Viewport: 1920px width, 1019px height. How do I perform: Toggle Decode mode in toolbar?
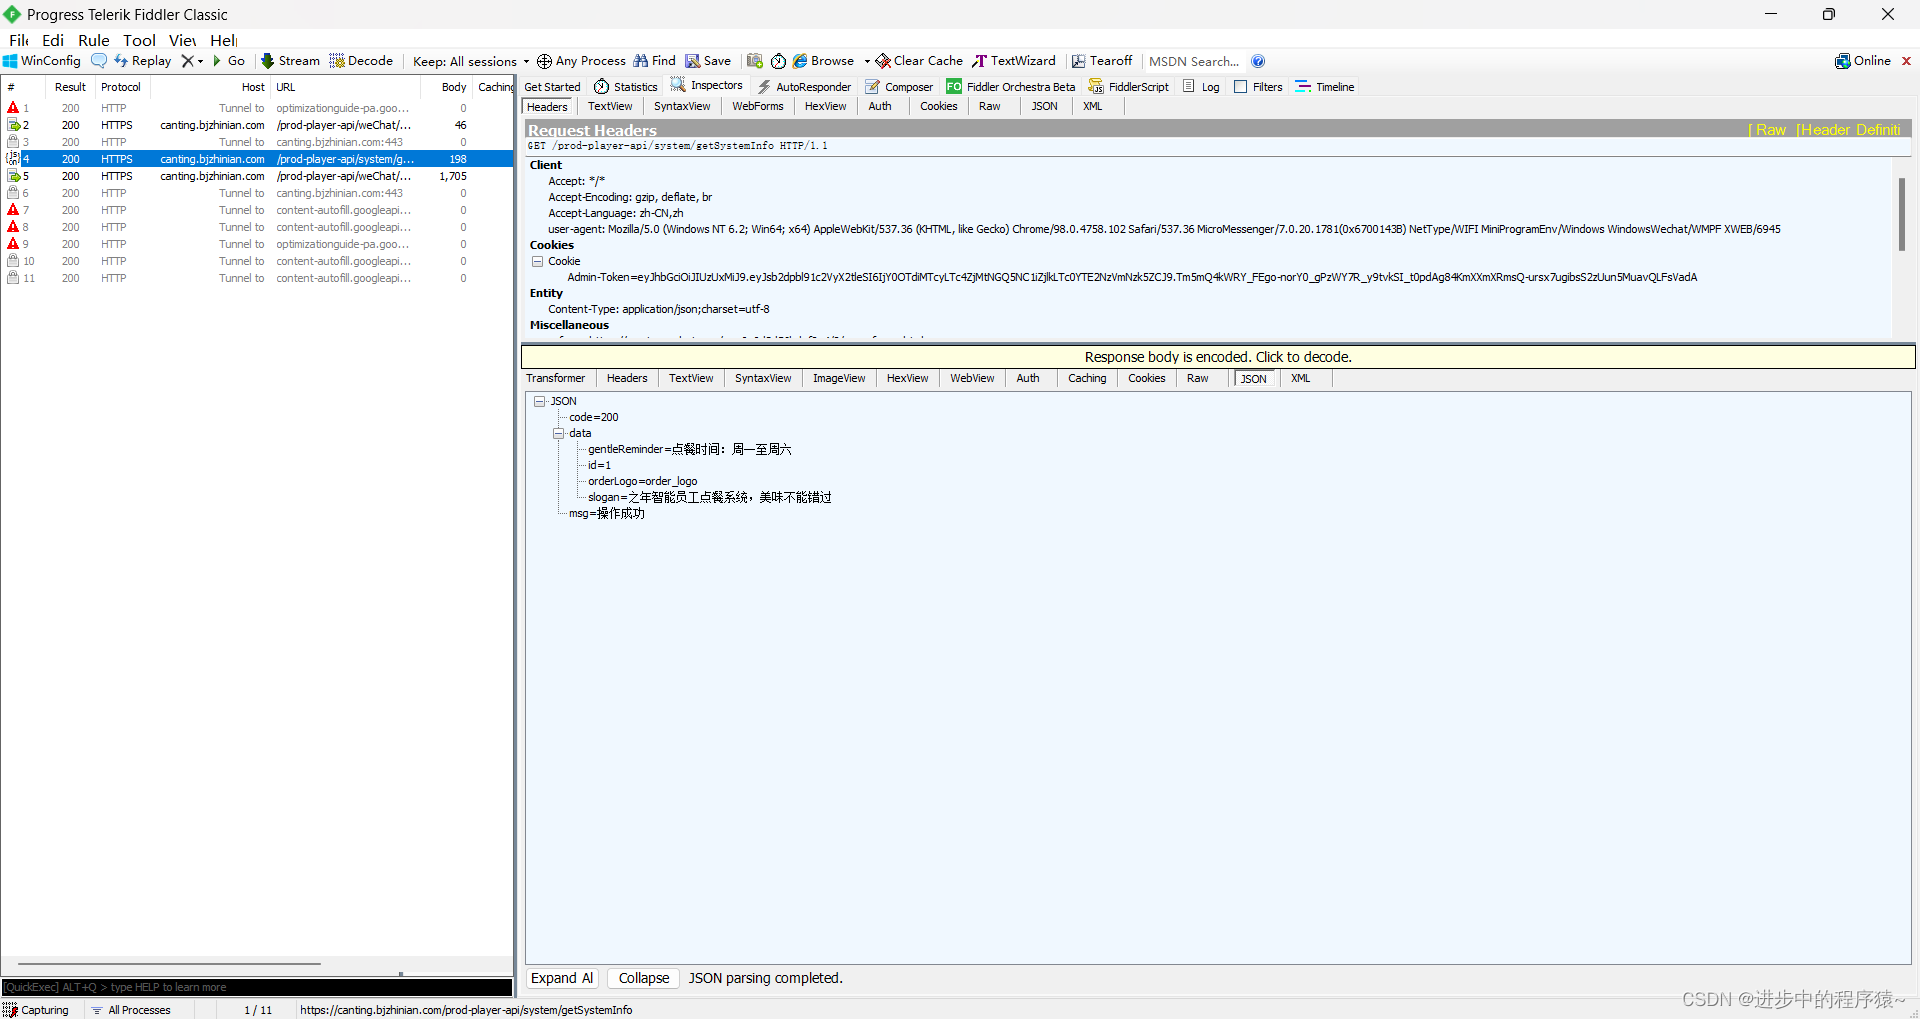point(361,61)
